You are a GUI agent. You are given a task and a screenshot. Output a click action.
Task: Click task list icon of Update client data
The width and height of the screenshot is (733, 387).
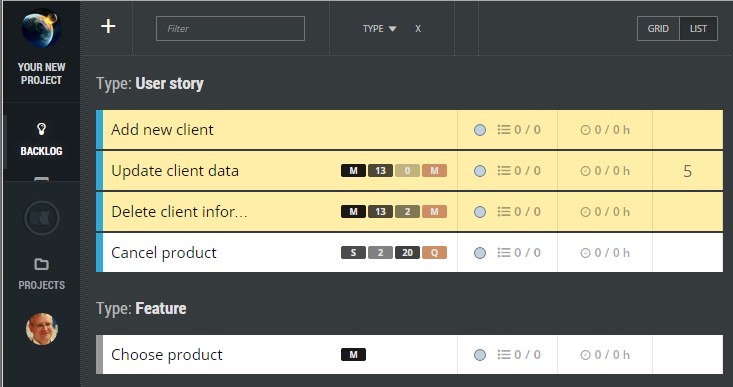coord(504,171)
